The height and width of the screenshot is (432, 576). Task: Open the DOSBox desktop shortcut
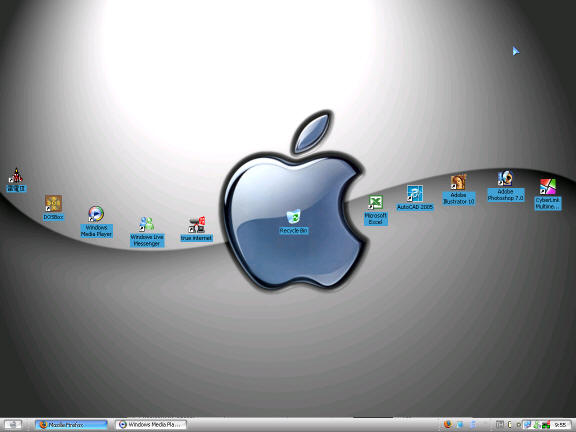(x=53, y=208)
